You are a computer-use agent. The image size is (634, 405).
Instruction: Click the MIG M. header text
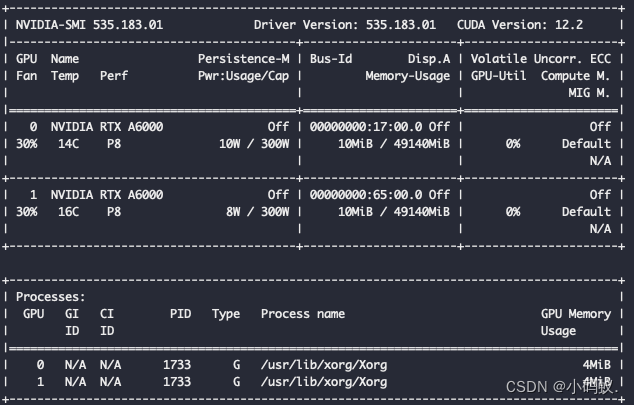589,93
